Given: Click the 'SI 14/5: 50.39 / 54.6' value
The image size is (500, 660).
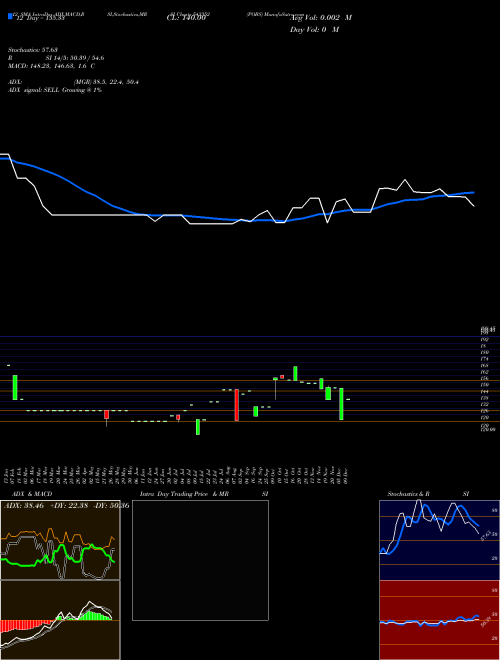Looking at the screenshot, I should [75, 58].
